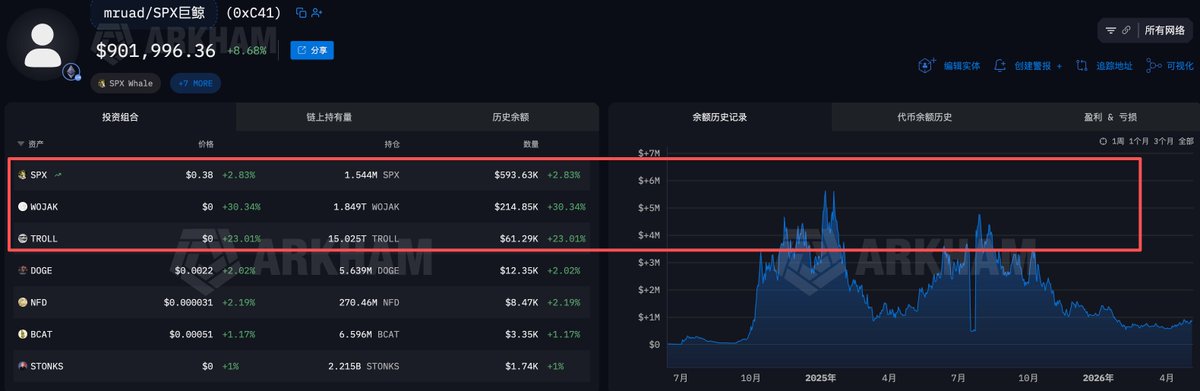Click the WOJAK token icon
Screen dimensions: 1200x391
(x=23, y=207)
